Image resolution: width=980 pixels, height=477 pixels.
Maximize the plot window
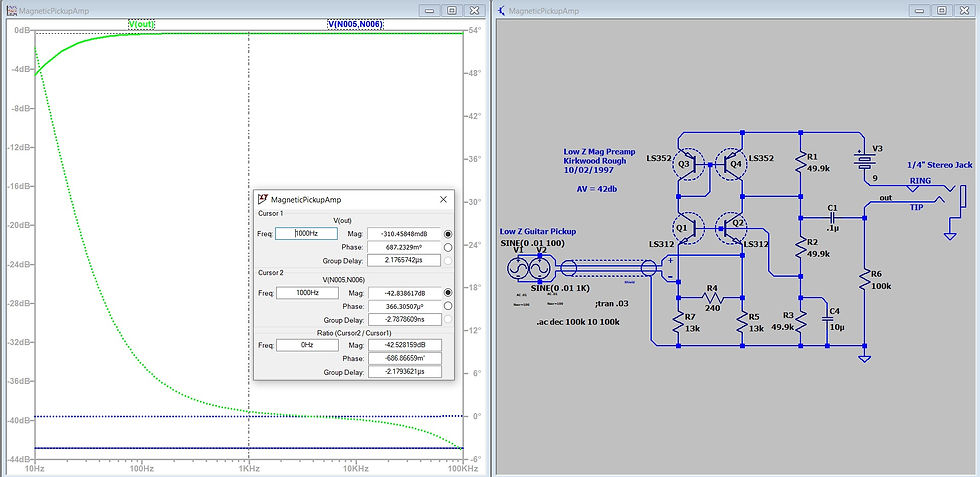(452, 11)
